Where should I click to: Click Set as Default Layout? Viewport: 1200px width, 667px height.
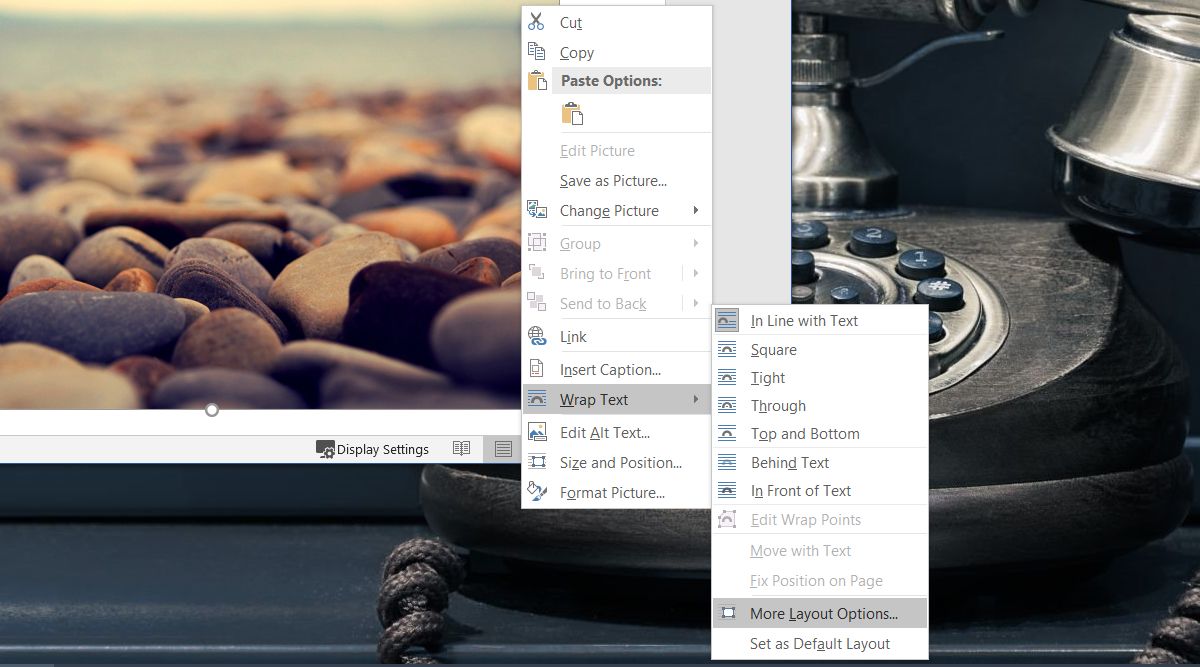820,644
